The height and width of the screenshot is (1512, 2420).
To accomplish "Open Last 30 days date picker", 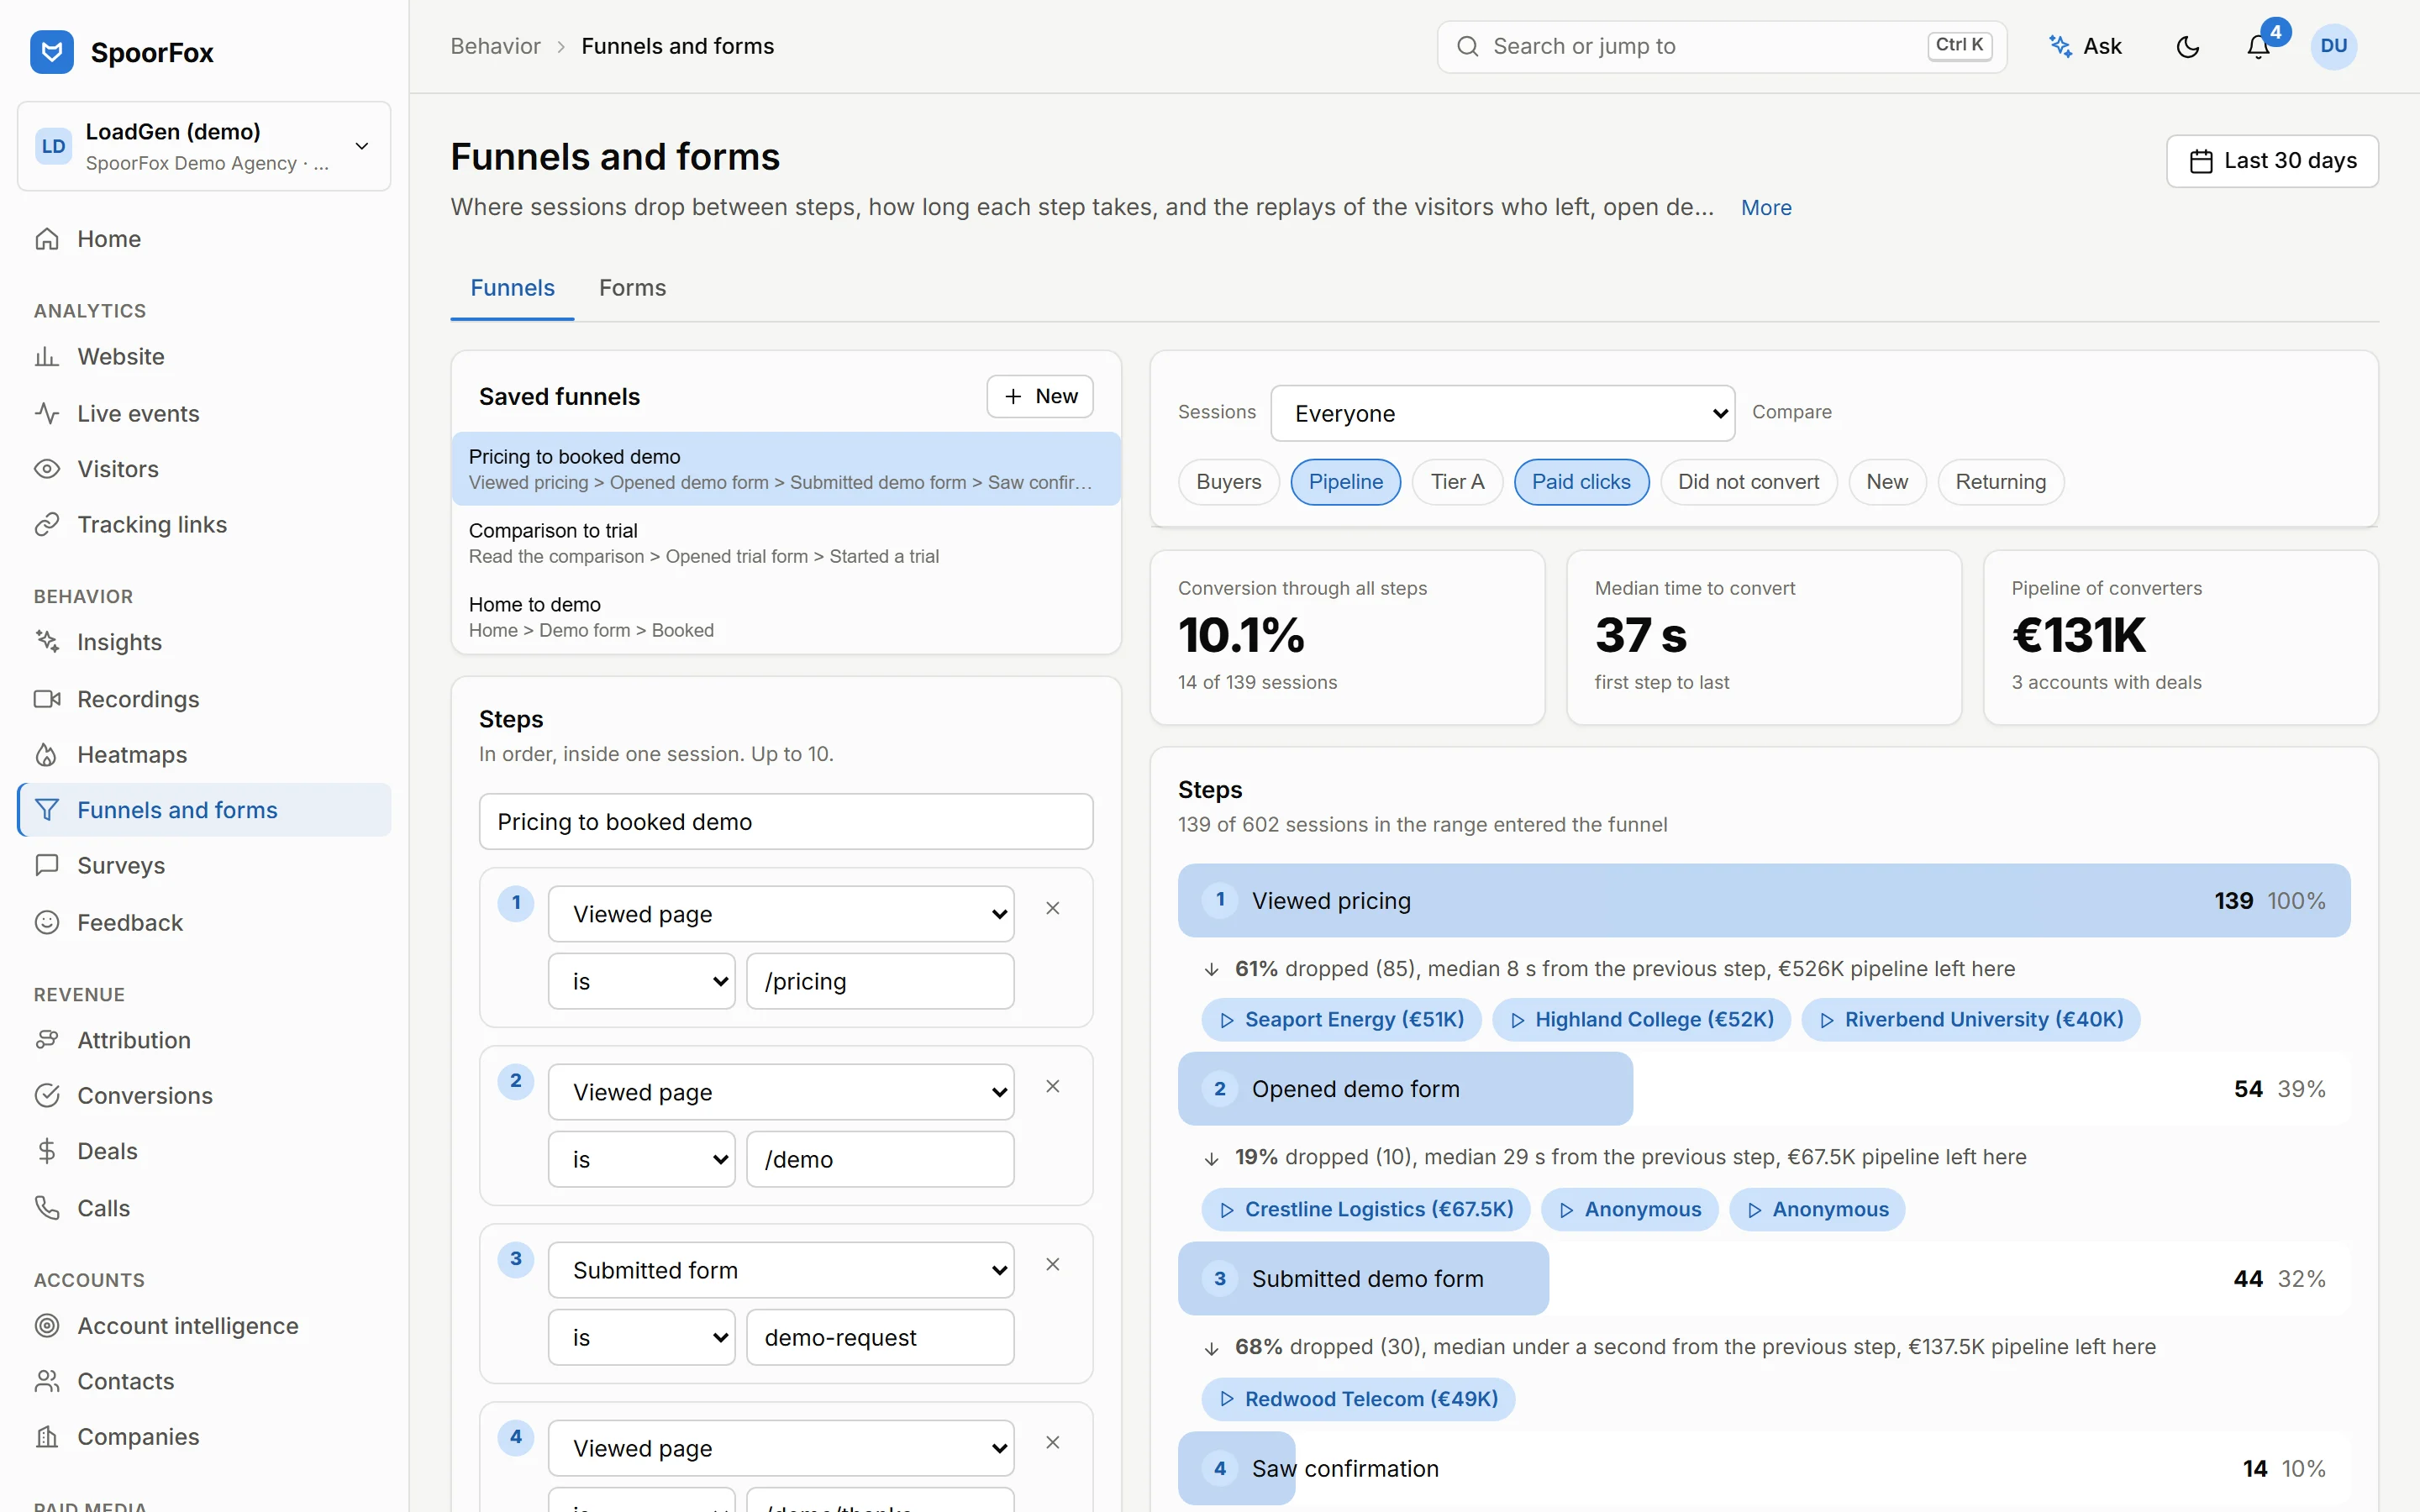I will pos(2272,161).
